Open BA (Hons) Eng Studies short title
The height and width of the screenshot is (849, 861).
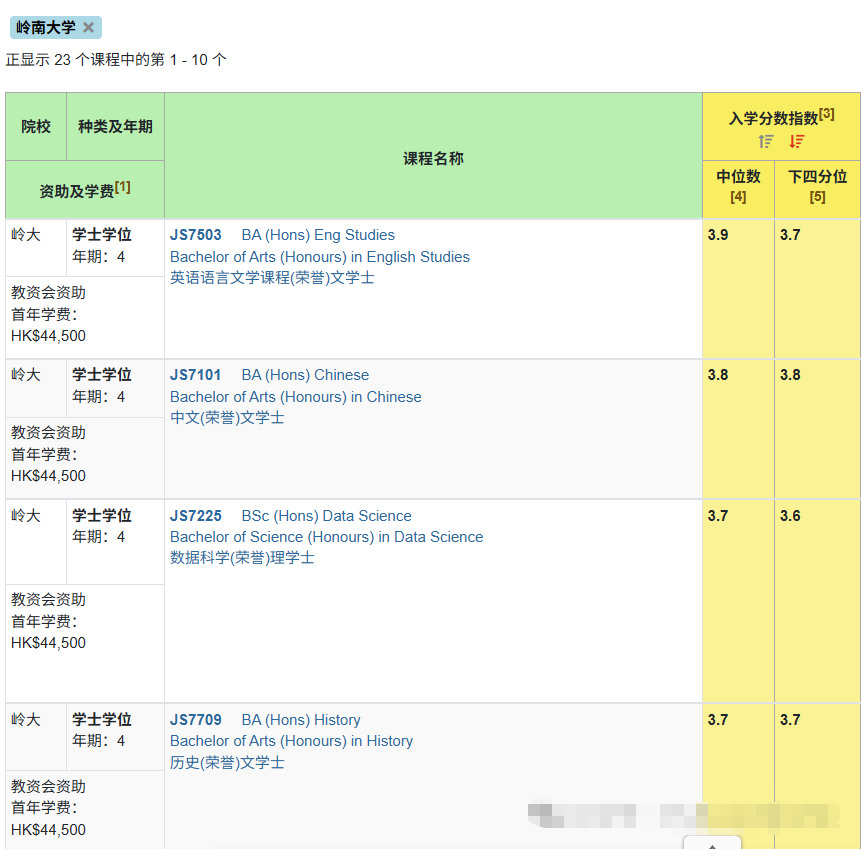(x=318, y=235)
